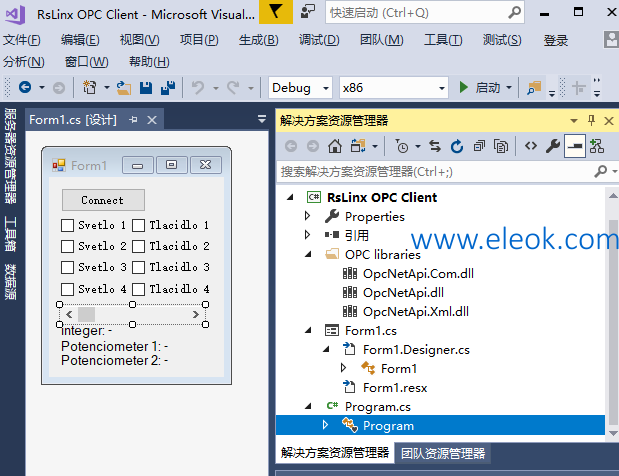
Task: Click the View Code icon
Action: click(x=531, y=146)
